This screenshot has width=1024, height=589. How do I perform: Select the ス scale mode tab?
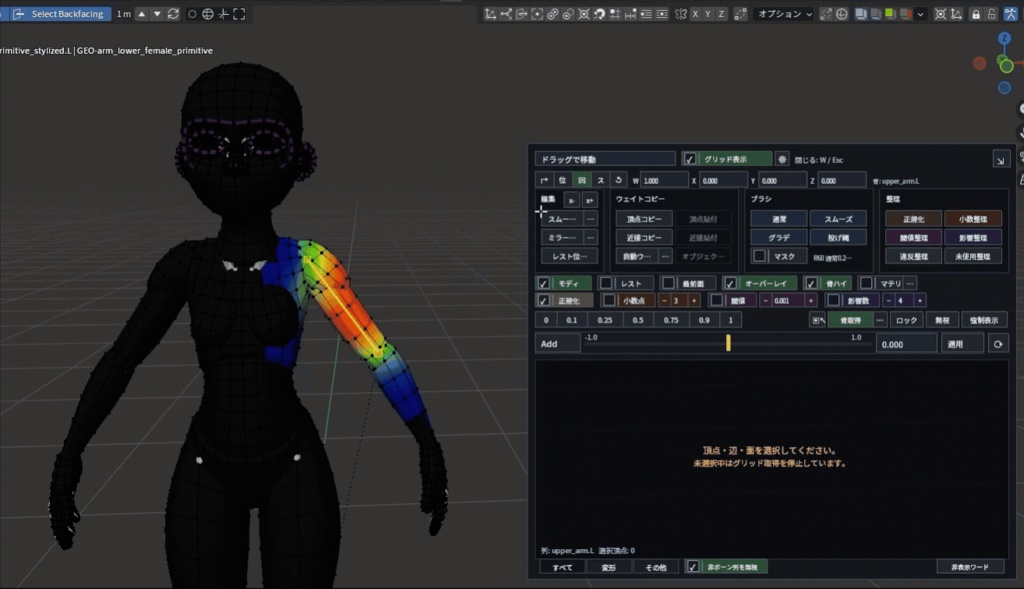tap(600, 180)
